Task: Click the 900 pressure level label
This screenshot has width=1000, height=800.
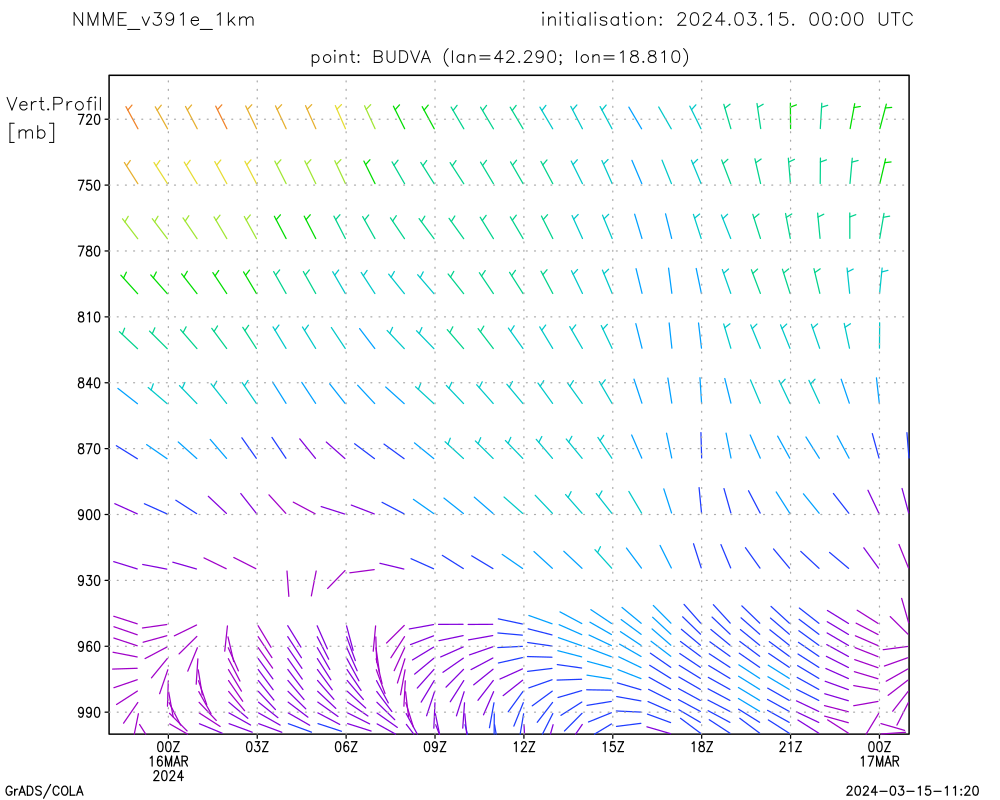Action: [89, 515]
